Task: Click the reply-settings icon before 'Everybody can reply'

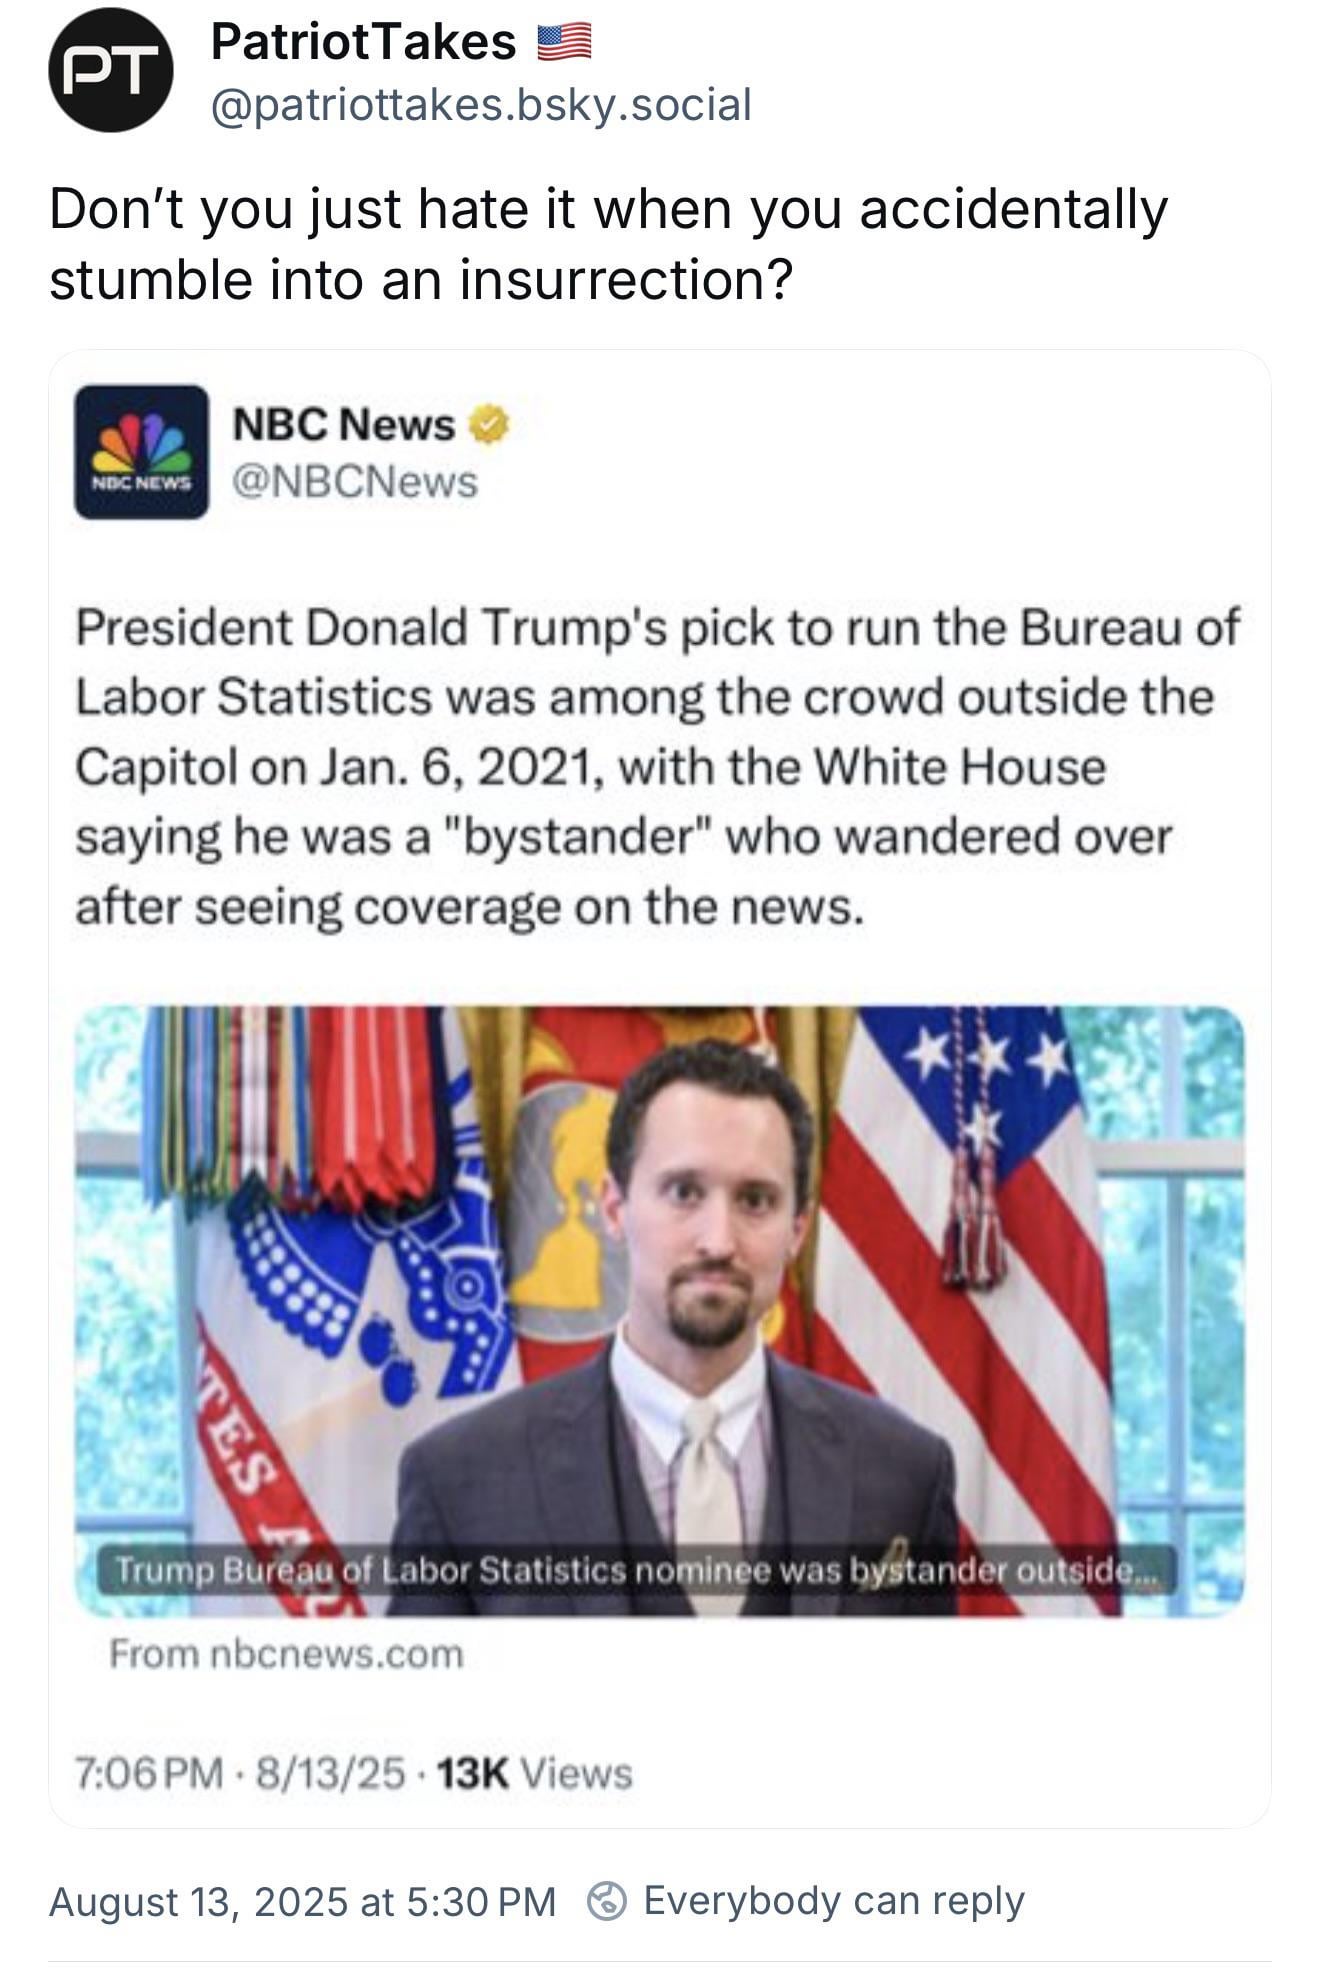Action: (x=606, y=1900)
